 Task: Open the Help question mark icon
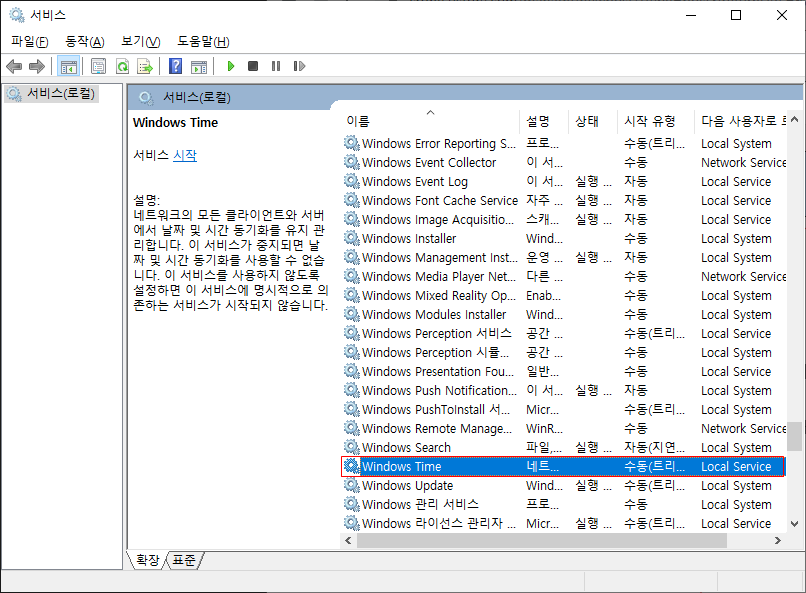175,66
